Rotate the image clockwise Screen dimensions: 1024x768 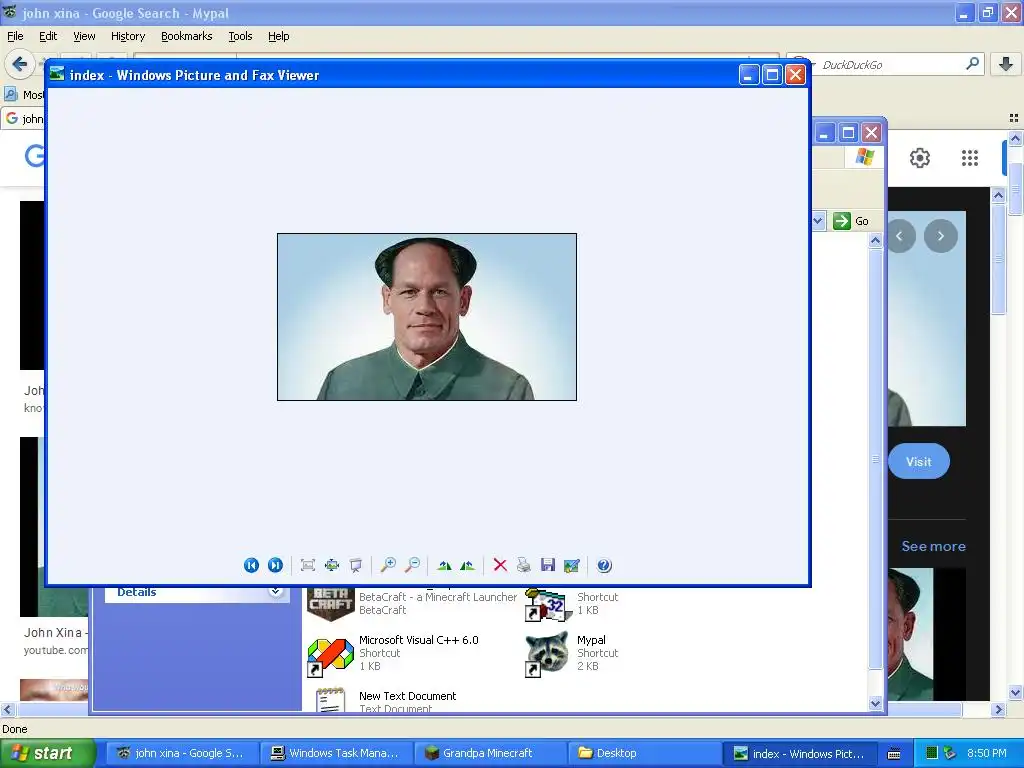[445, 566]
